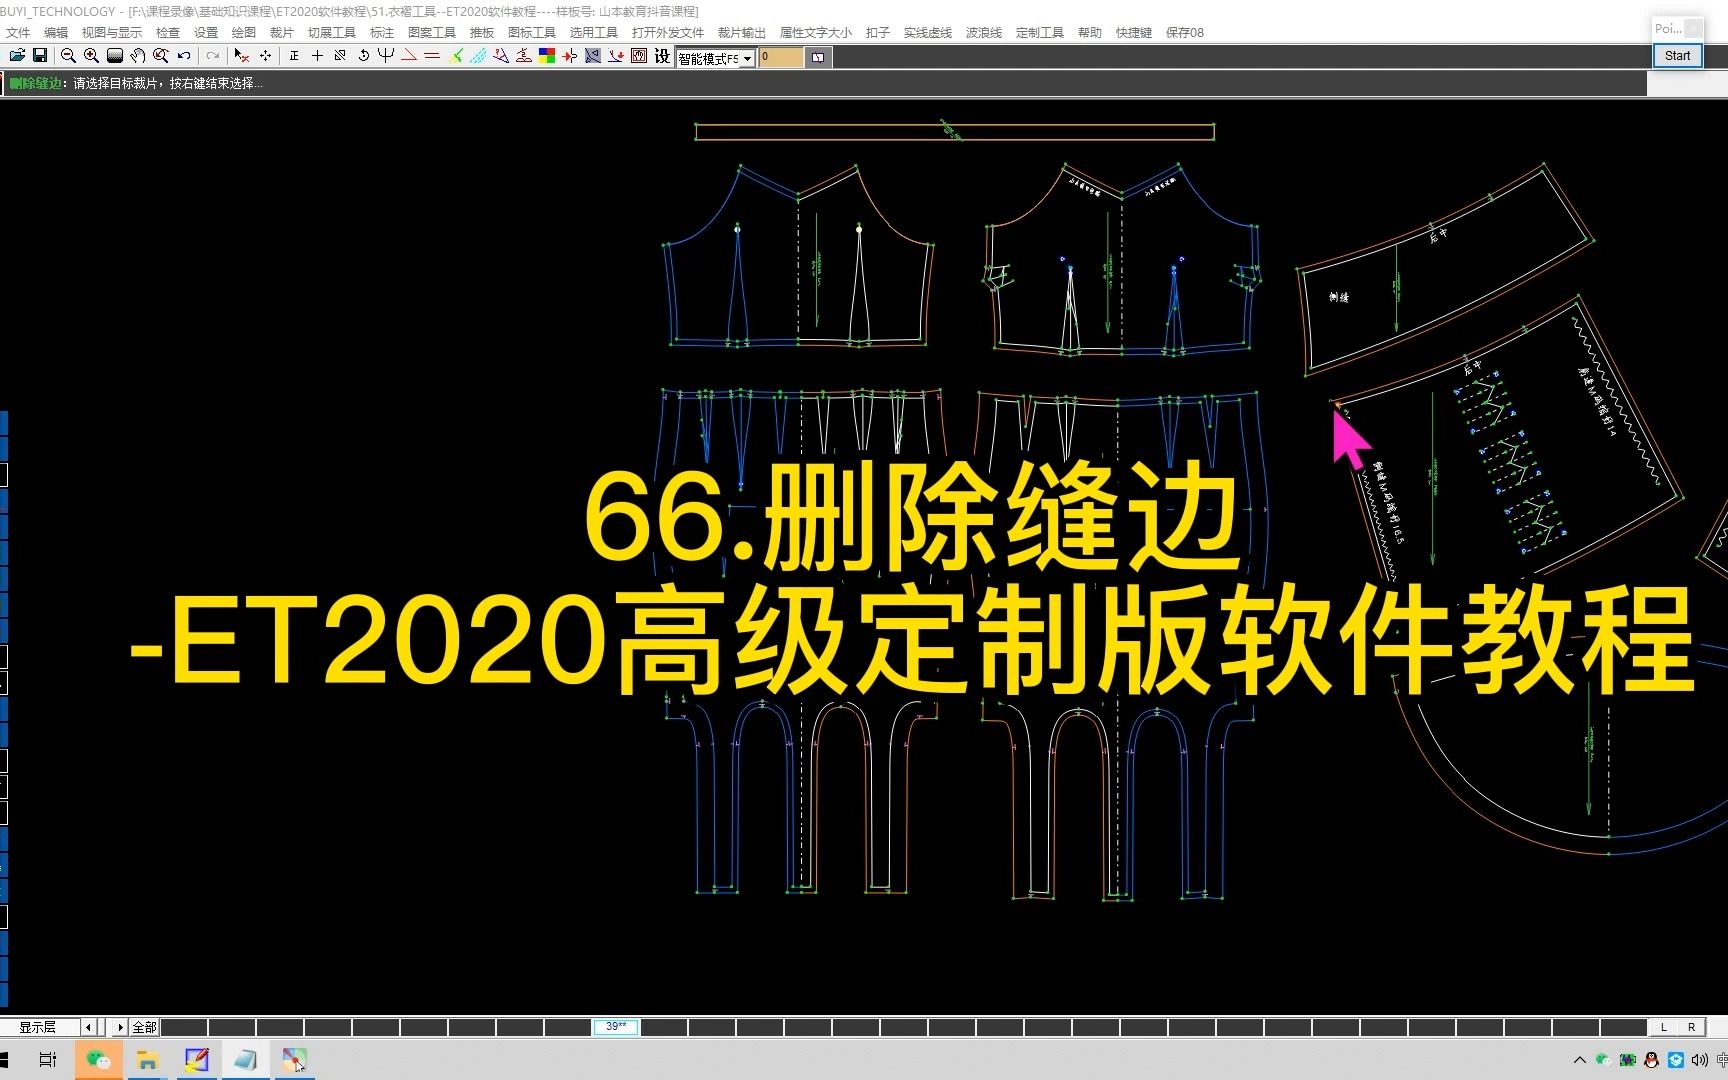The image size is (1728, 1080).
Task: Open the 属性文字大小 menu
Action: pos(816,33)
